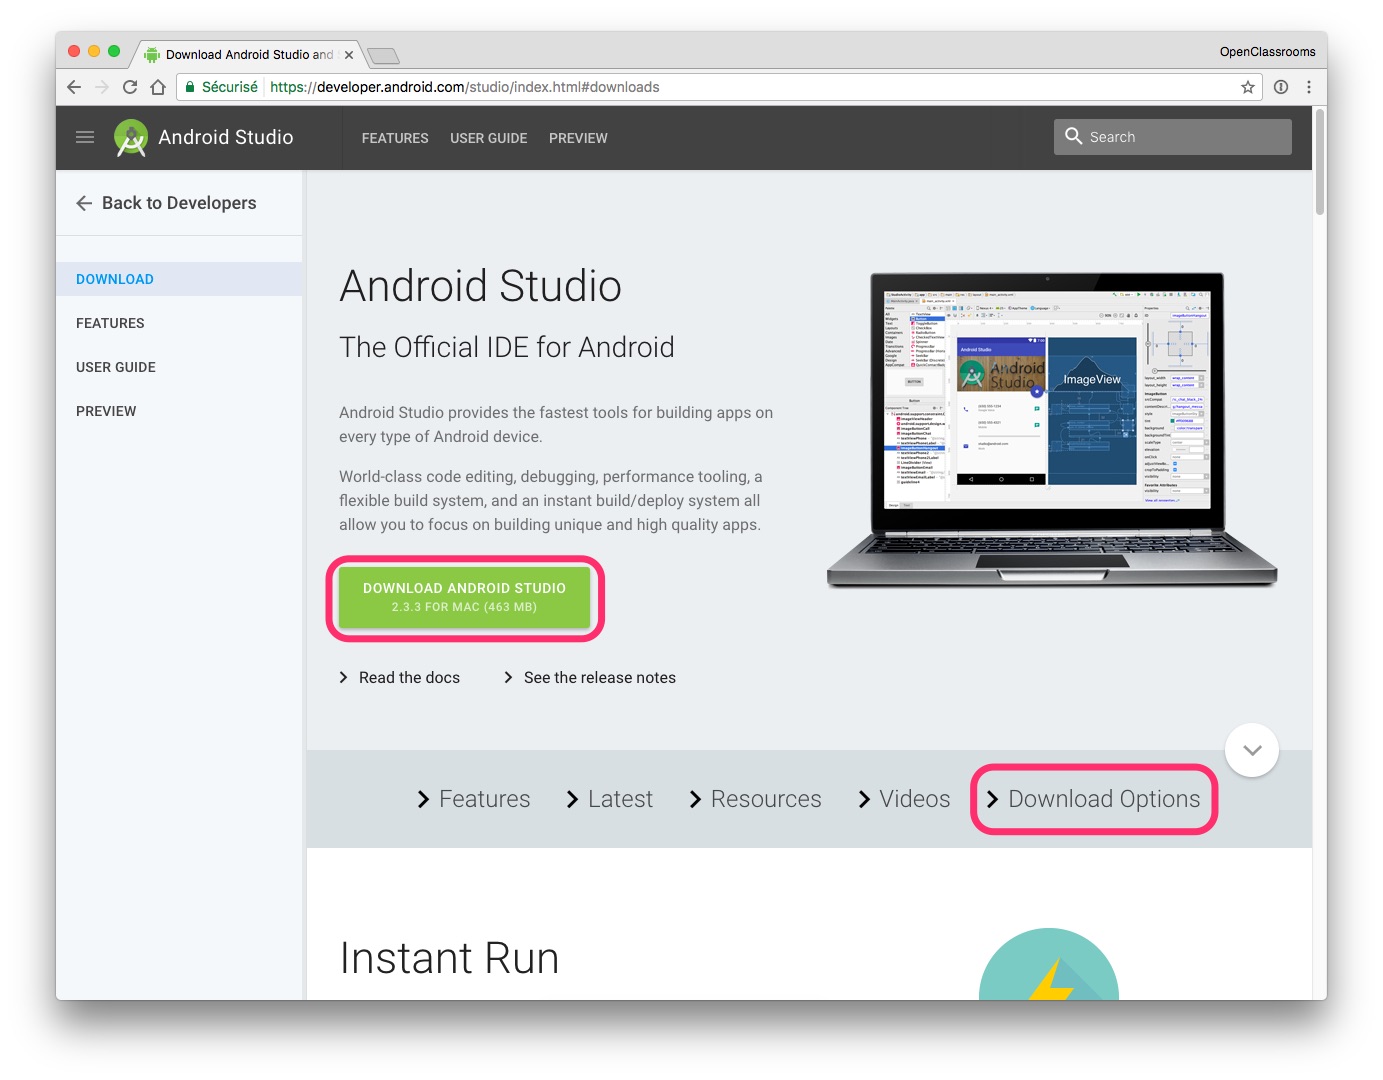Click The Official IDE for Android subtitle
1383x1080 pixels.
(x=507, y=347)
